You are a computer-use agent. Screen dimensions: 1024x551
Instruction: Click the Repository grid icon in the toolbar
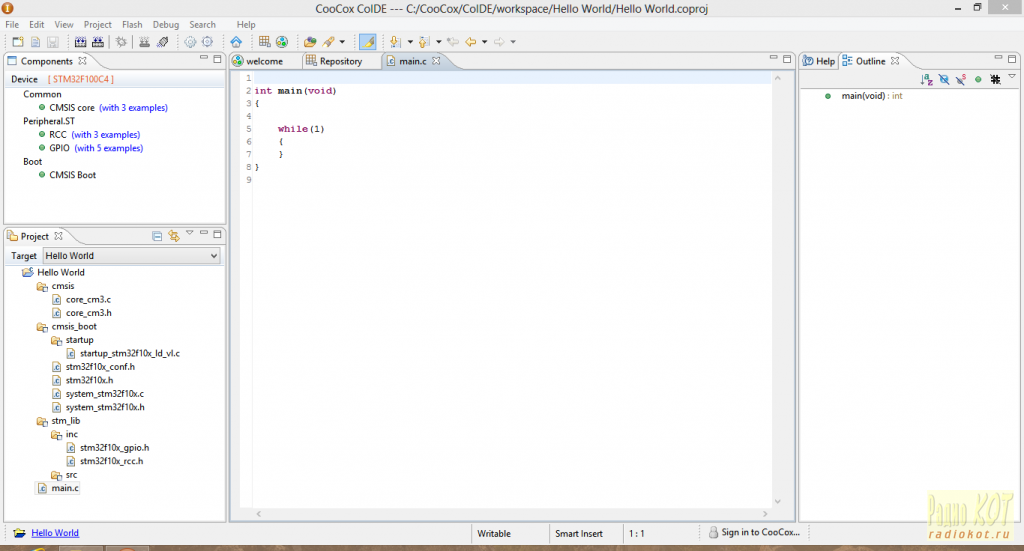tap(264, 42)
